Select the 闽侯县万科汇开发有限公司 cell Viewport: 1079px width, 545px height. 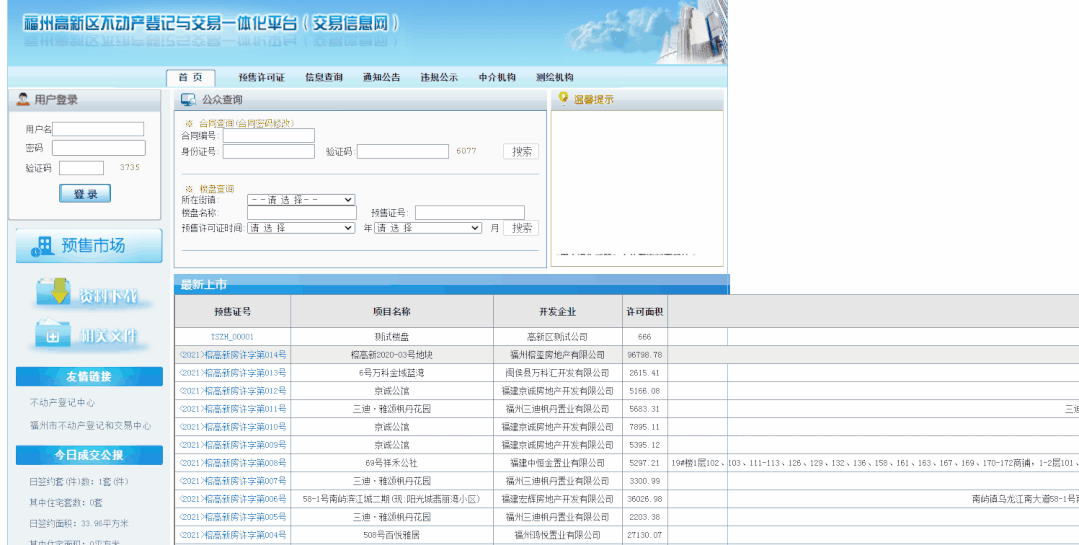click(x=557, y=373)
